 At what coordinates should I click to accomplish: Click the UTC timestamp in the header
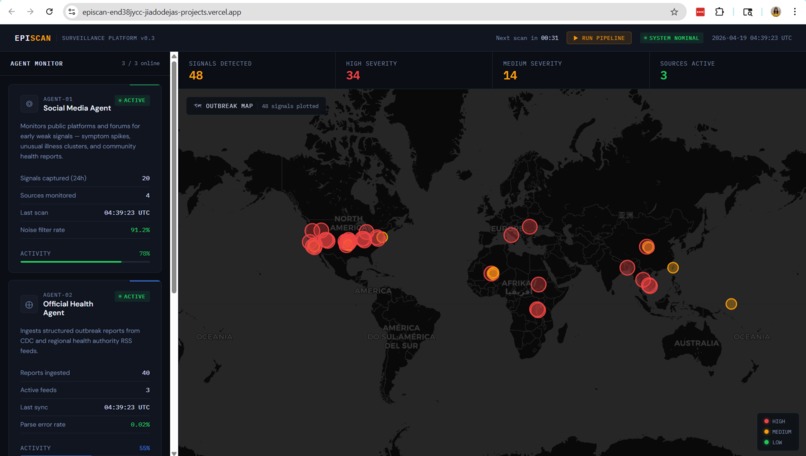coord(752,38)
